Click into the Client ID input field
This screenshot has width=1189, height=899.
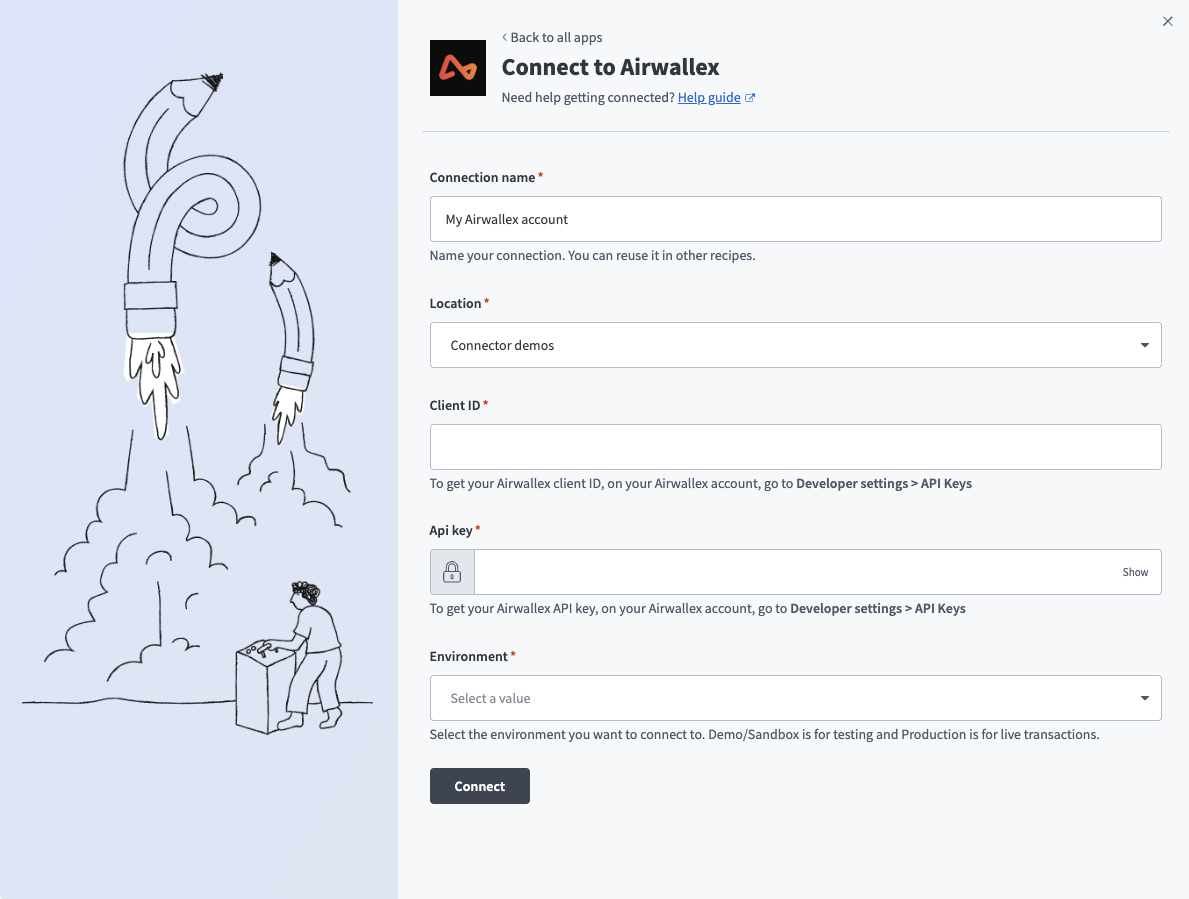(795, 447)
